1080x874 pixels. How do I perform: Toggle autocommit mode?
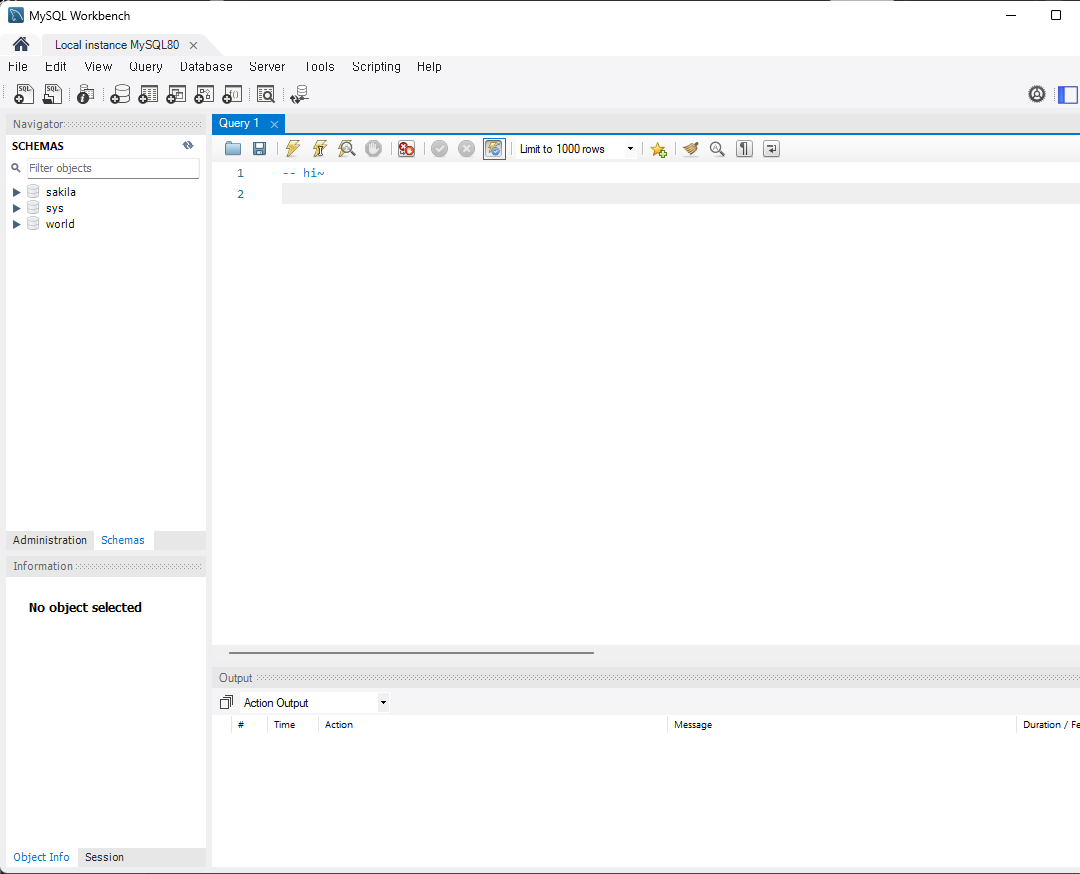click(494, 149)
